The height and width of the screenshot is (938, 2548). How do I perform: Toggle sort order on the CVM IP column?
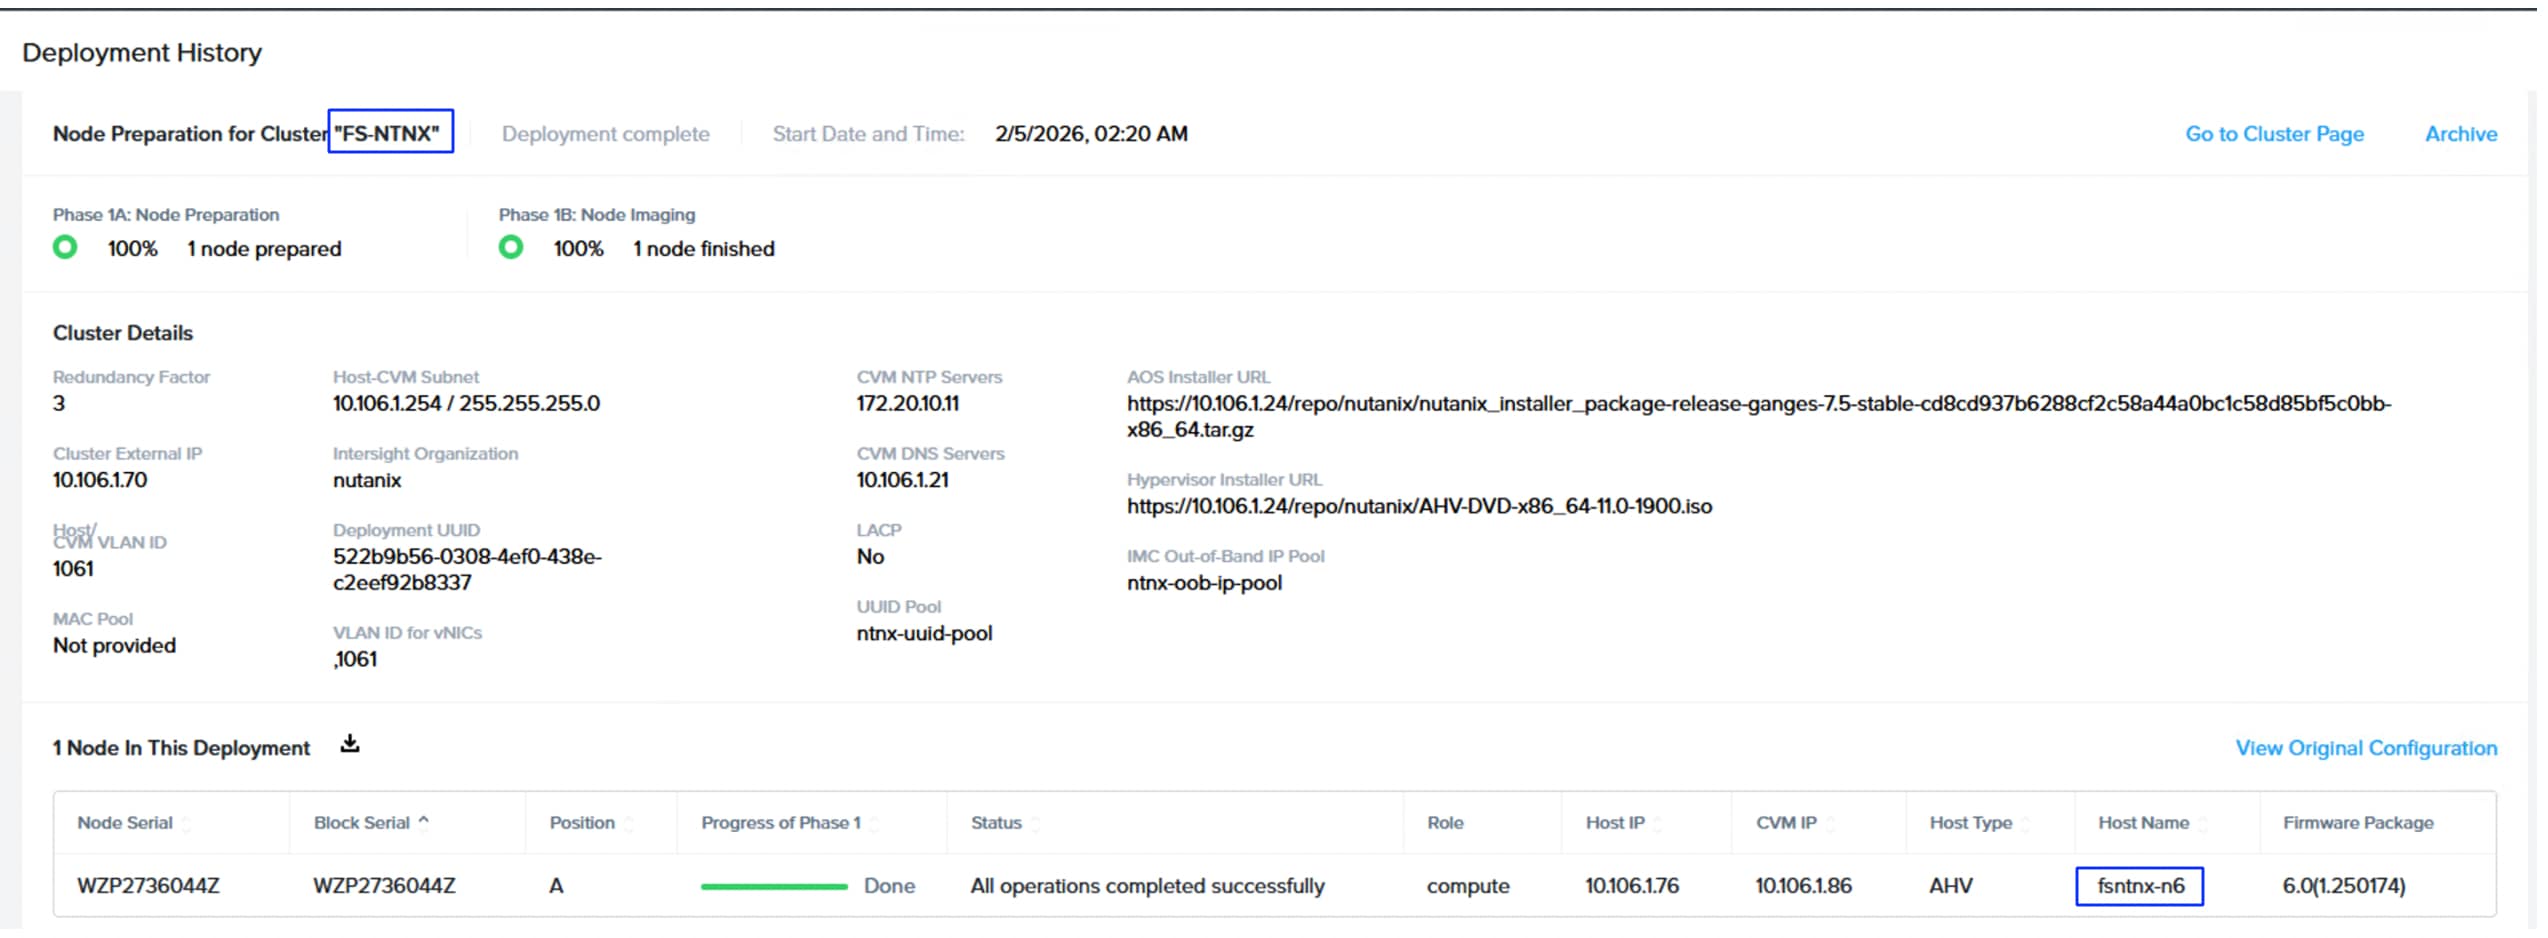[1829, 823]
